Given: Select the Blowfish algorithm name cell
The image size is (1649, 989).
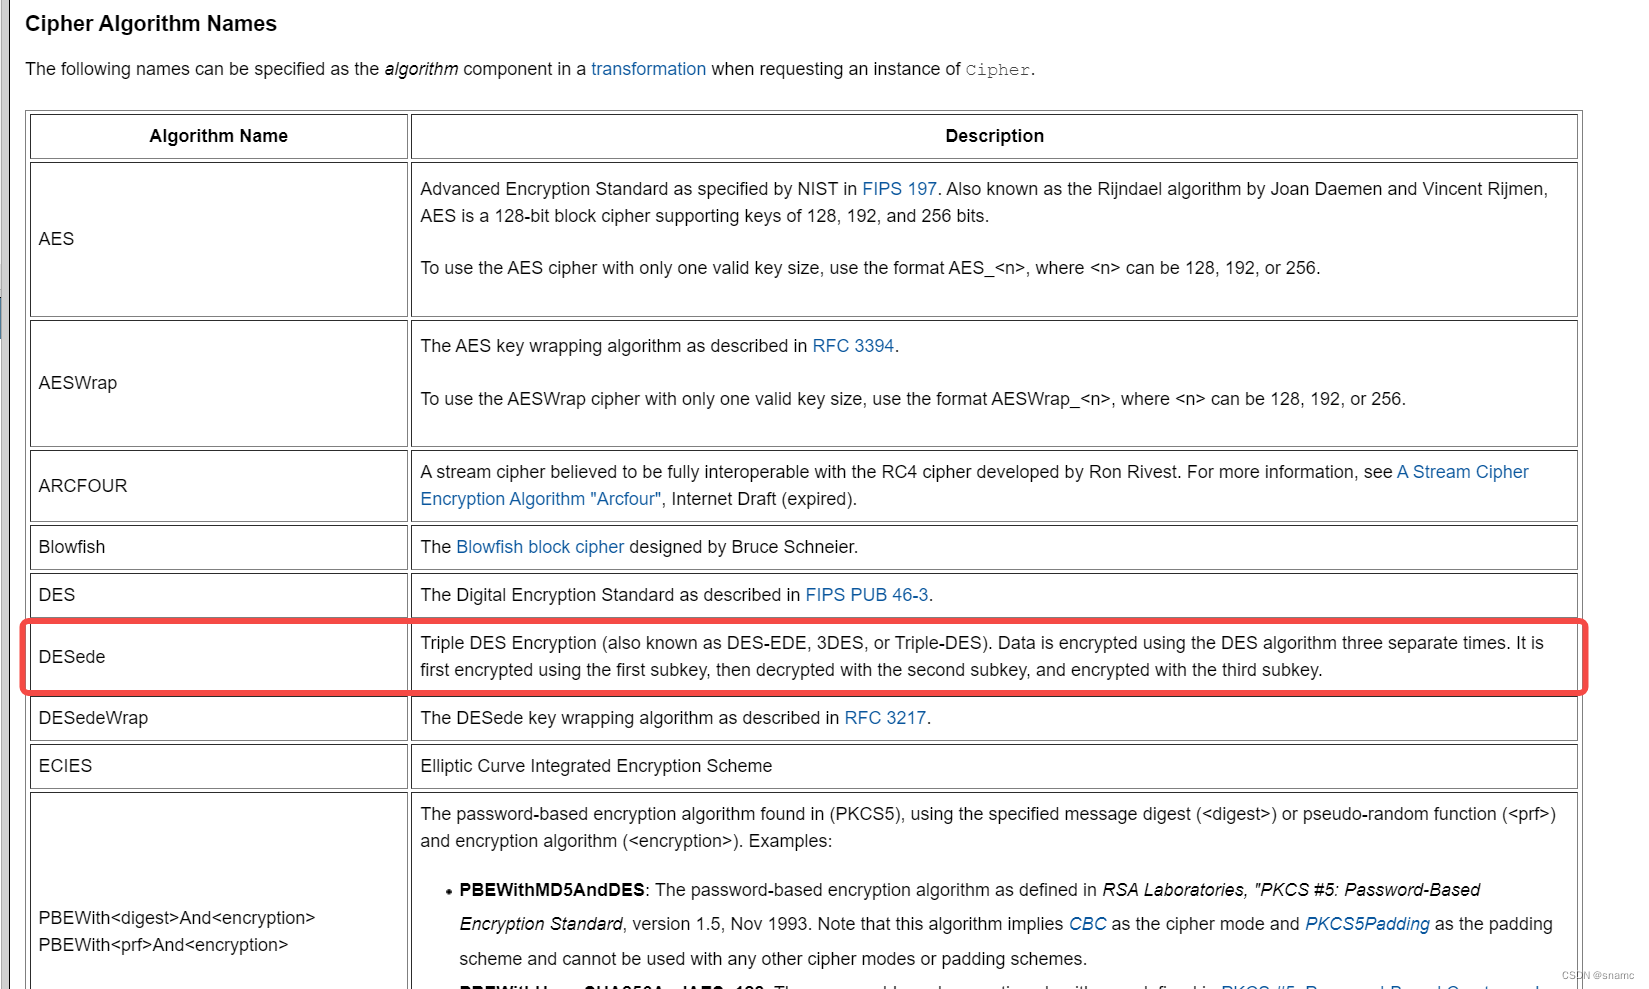Looking at the screenshot, I should click(x=218, y=547).
